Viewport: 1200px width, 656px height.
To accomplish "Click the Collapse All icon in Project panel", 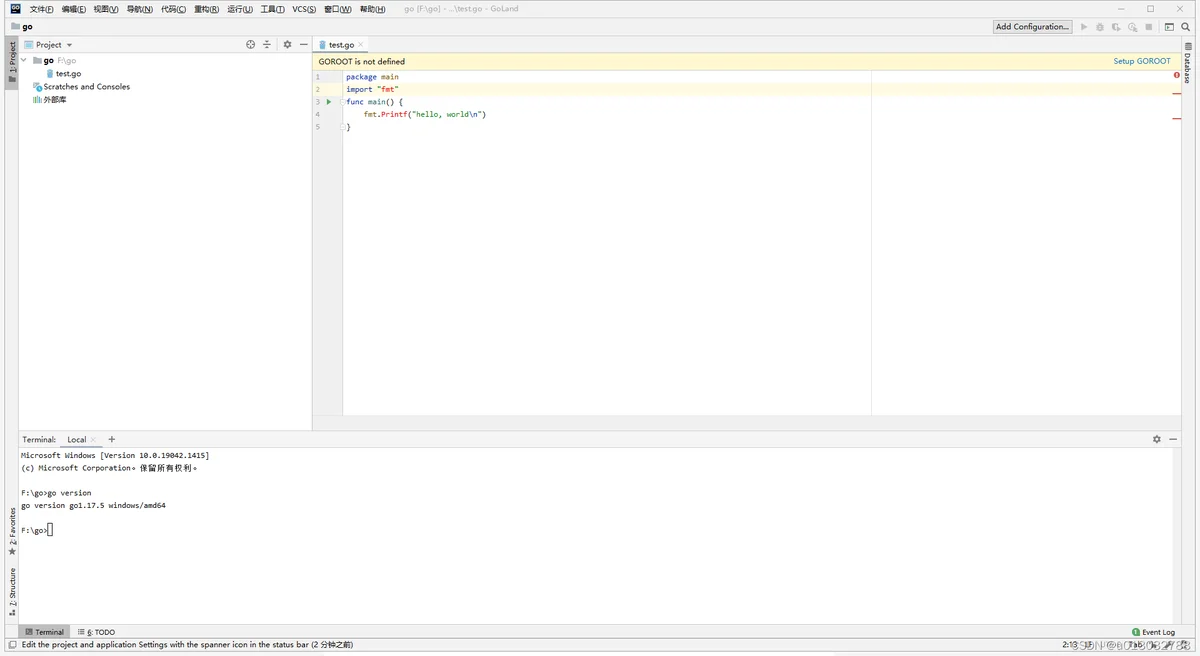I will [267, 45].
